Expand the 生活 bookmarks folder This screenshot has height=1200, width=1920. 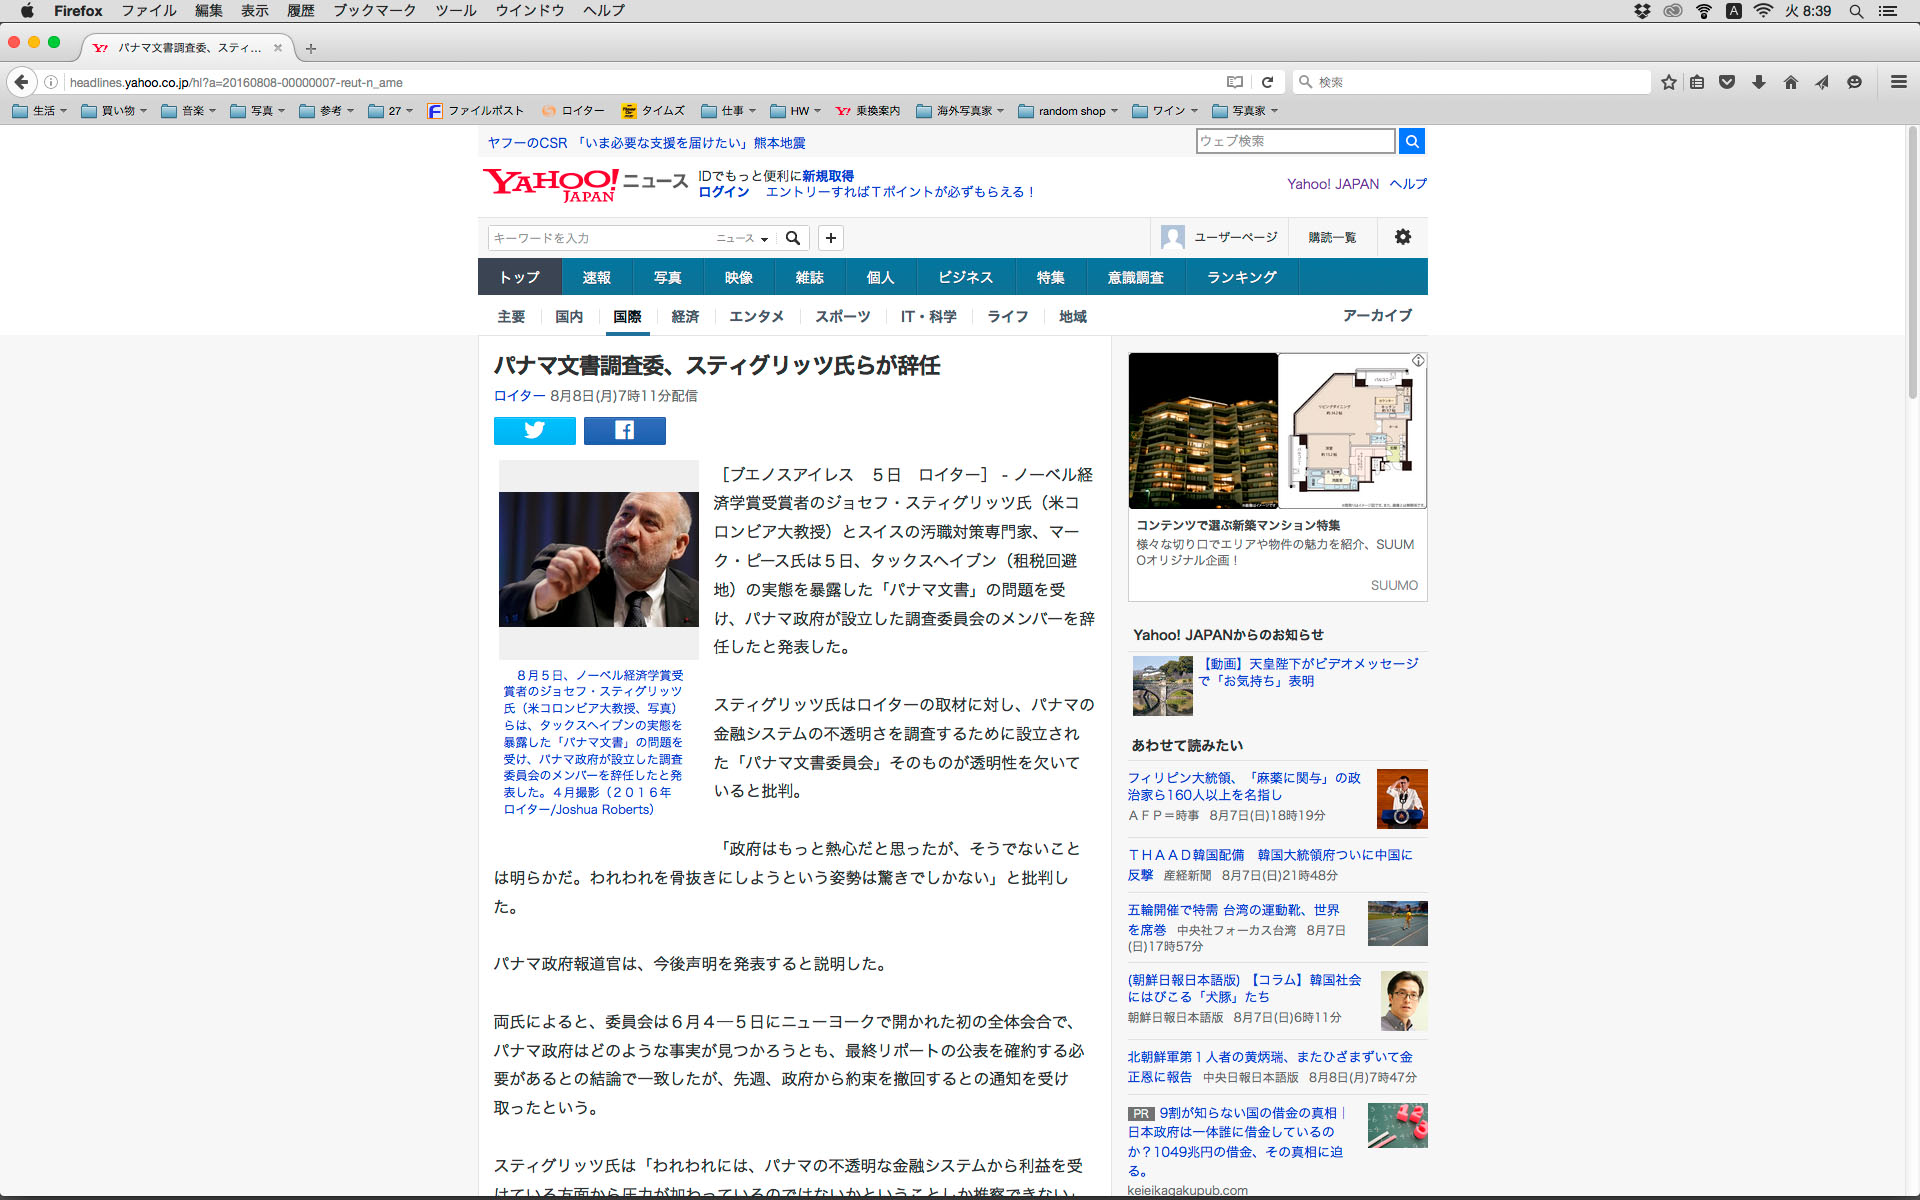(x=40, y=111)
